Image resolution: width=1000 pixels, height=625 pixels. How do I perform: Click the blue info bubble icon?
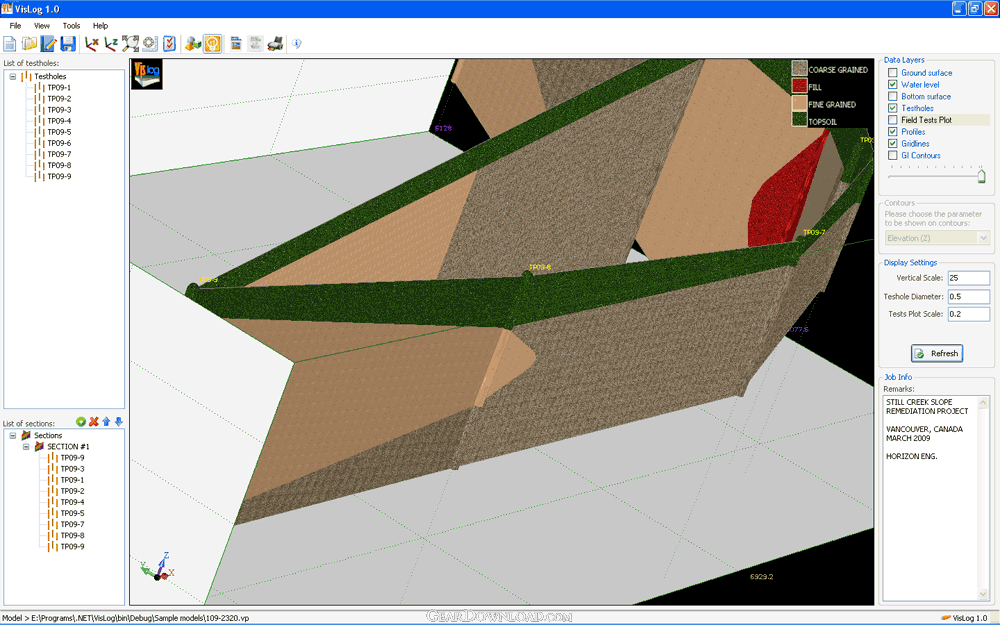click(x=297, y=44)
